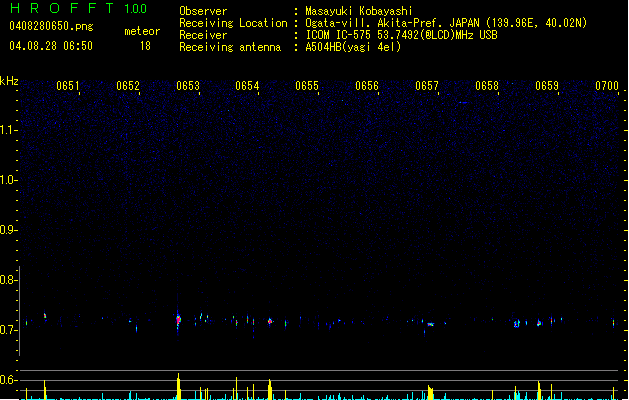Click the 0.6 kHz frequency tick label

pos(8,380)
